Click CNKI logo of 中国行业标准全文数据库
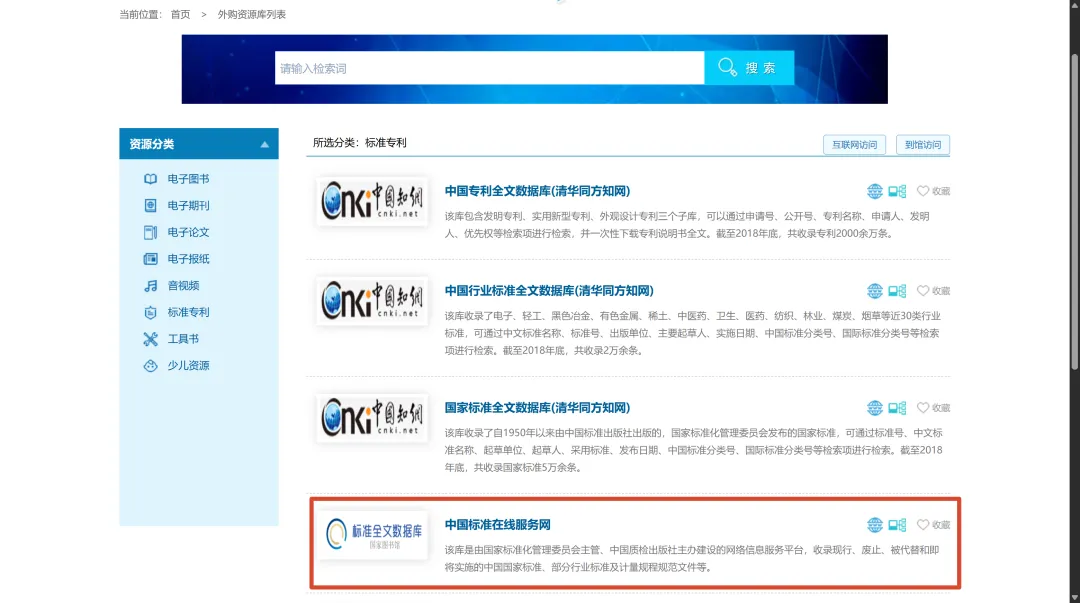 [x=372, y=300]
